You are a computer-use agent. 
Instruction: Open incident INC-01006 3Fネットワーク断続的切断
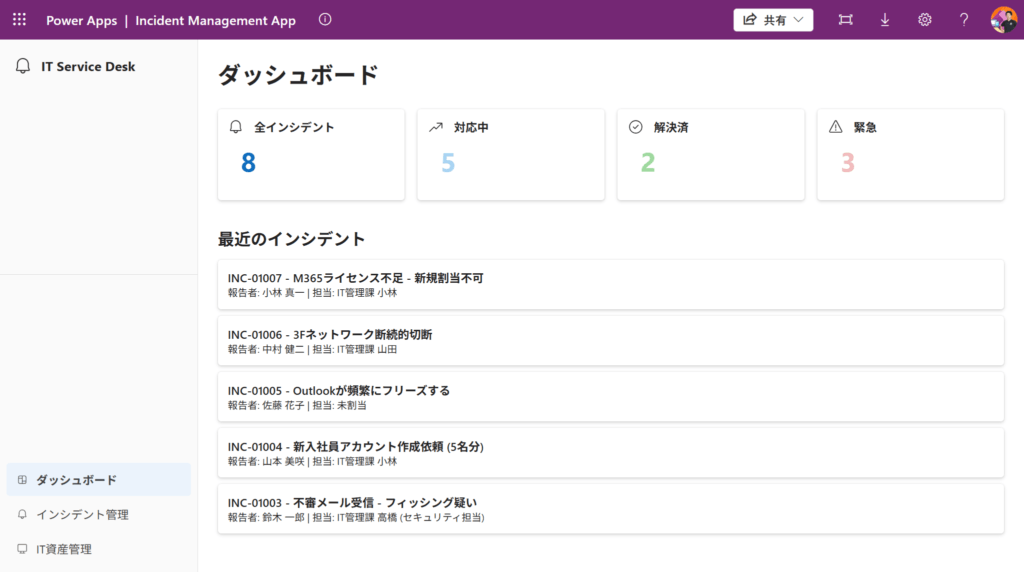pos(610,341)
